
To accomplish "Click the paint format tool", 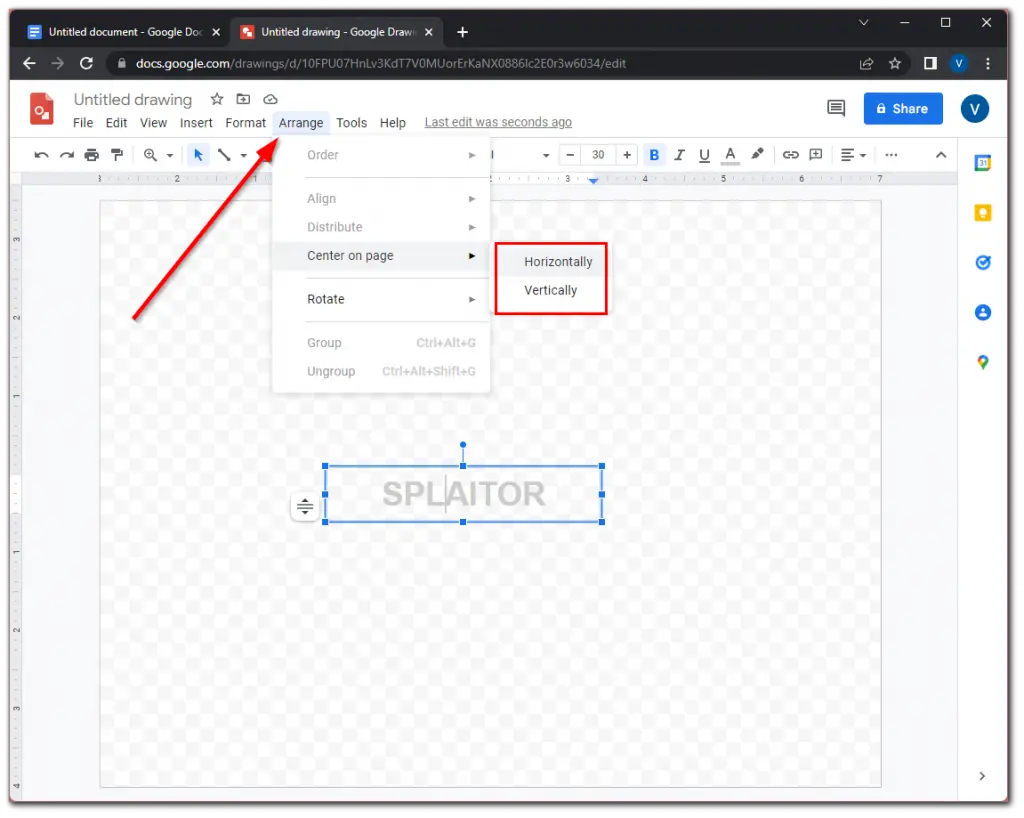I will (115, 154).
